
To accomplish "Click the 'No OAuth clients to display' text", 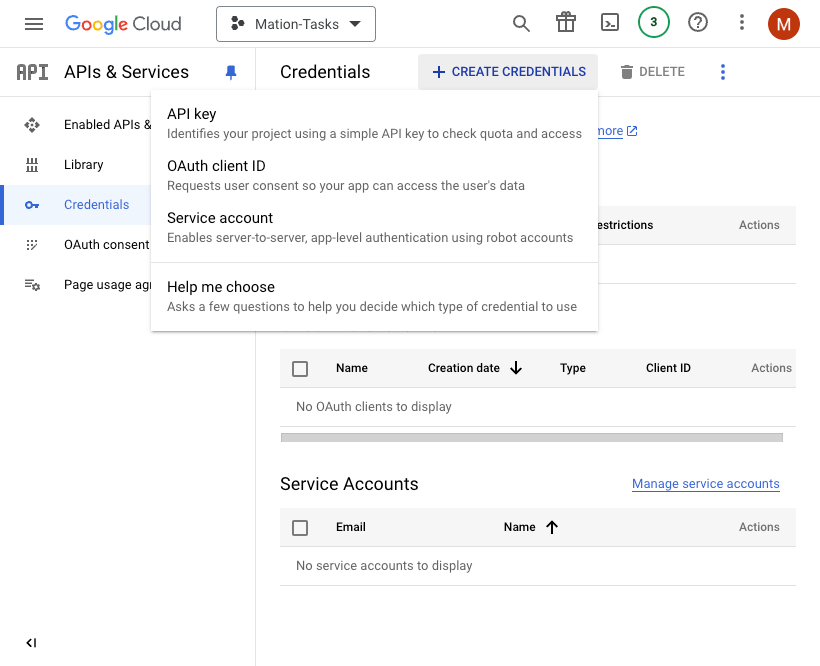I will [x=374, y=407].
